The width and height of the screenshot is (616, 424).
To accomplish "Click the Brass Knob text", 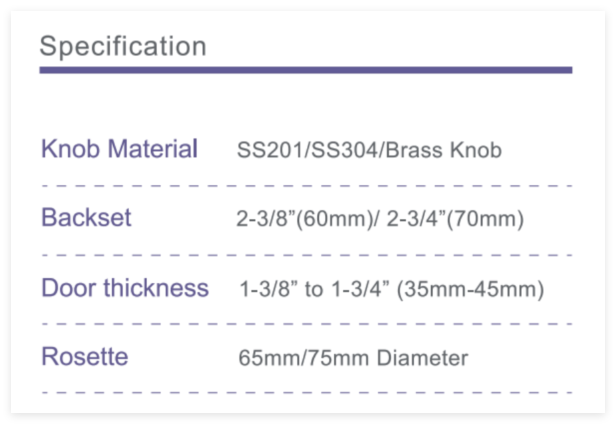I will pos(445,152).
